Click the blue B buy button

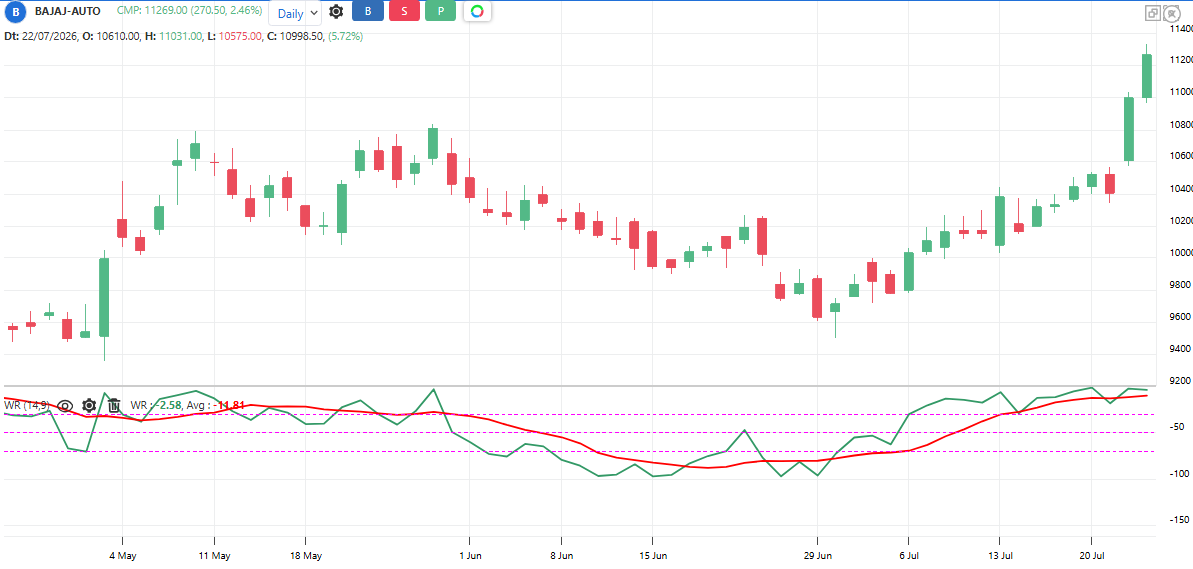(x=368, y=12)
